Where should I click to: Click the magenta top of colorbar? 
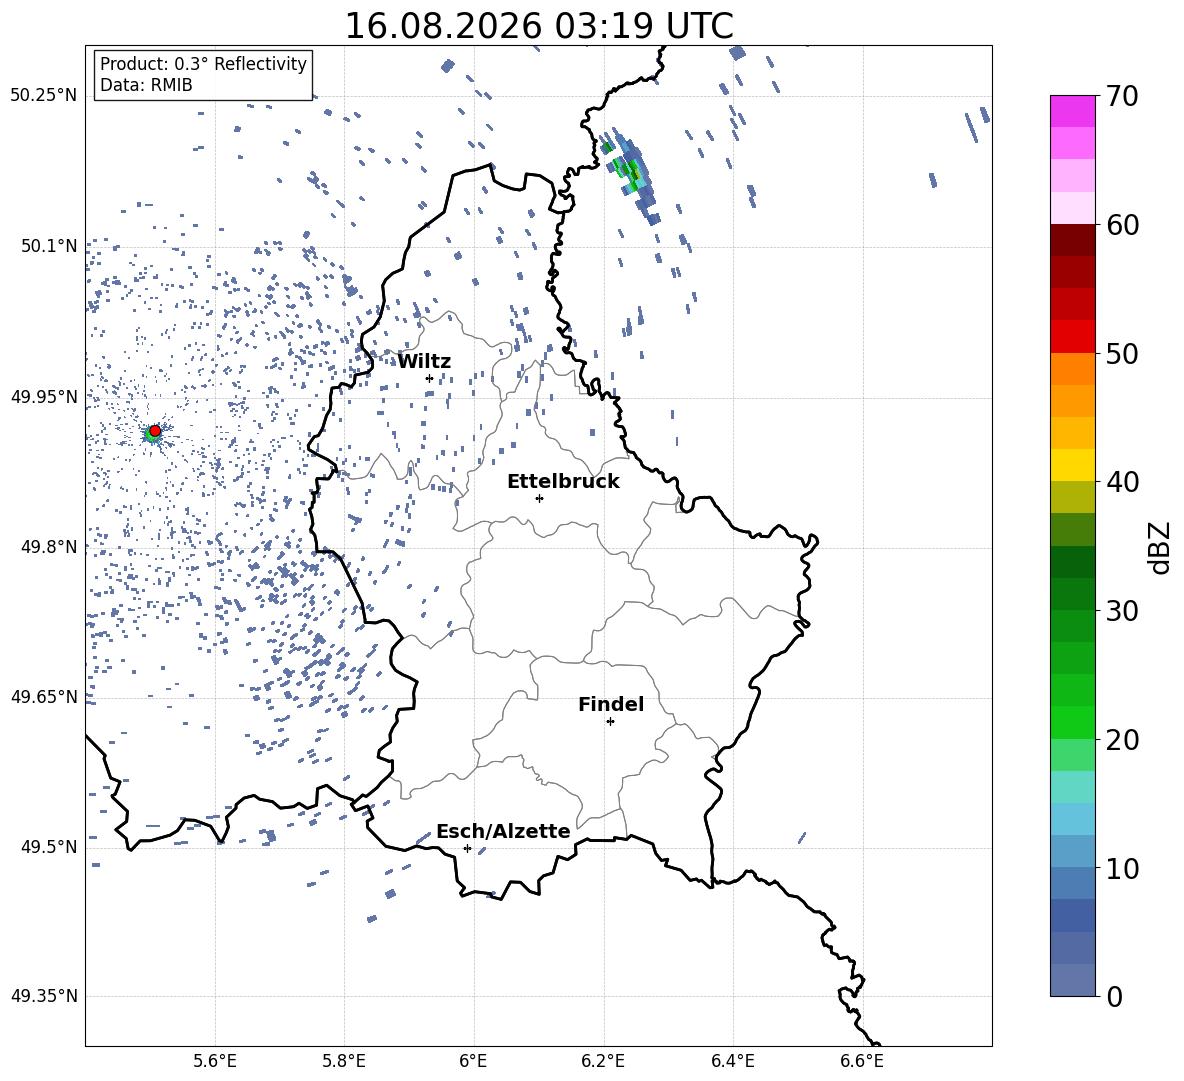pos(1072,111)
